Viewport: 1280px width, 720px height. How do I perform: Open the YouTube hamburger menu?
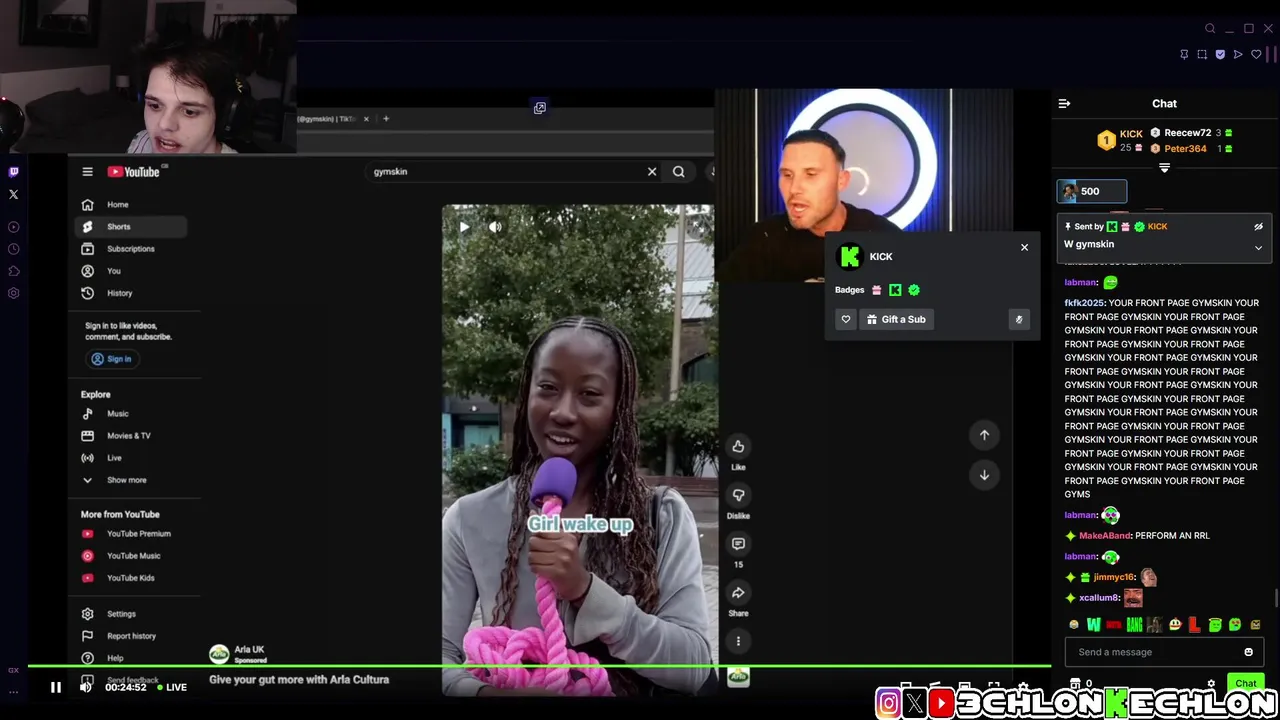[87, 172]
